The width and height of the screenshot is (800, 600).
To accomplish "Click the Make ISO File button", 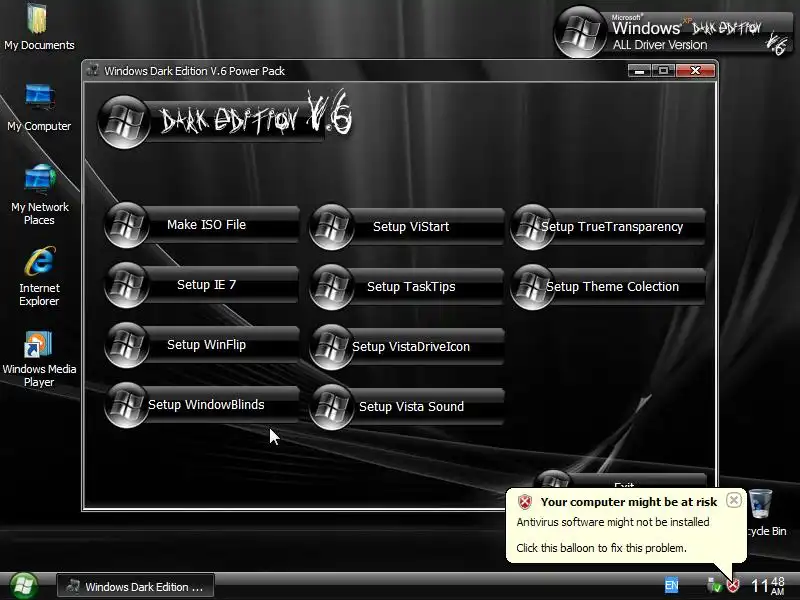I will pyautogui.click(x=202, y=225).
